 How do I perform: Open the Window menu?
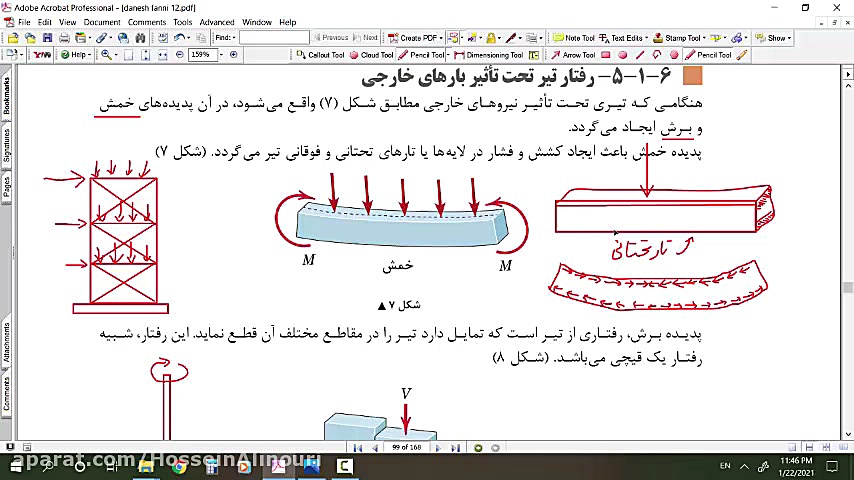click(257, 22)
